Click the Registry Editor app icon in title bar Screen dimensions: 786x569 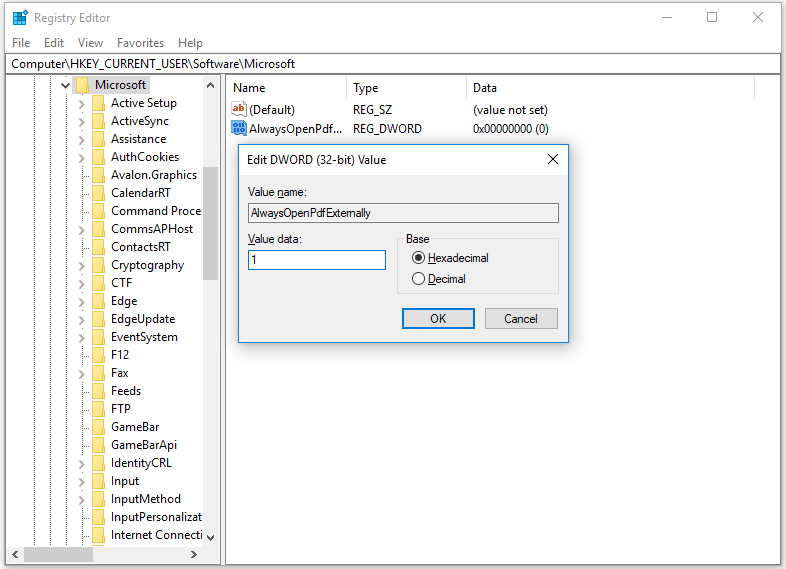(x=20, y=18)
